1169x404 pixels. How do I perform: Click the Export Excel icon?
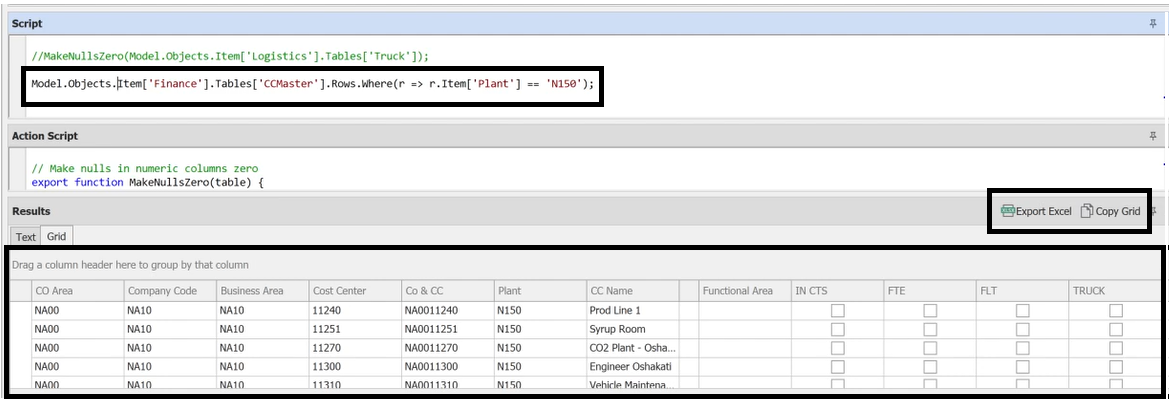tap(1008, 211)
